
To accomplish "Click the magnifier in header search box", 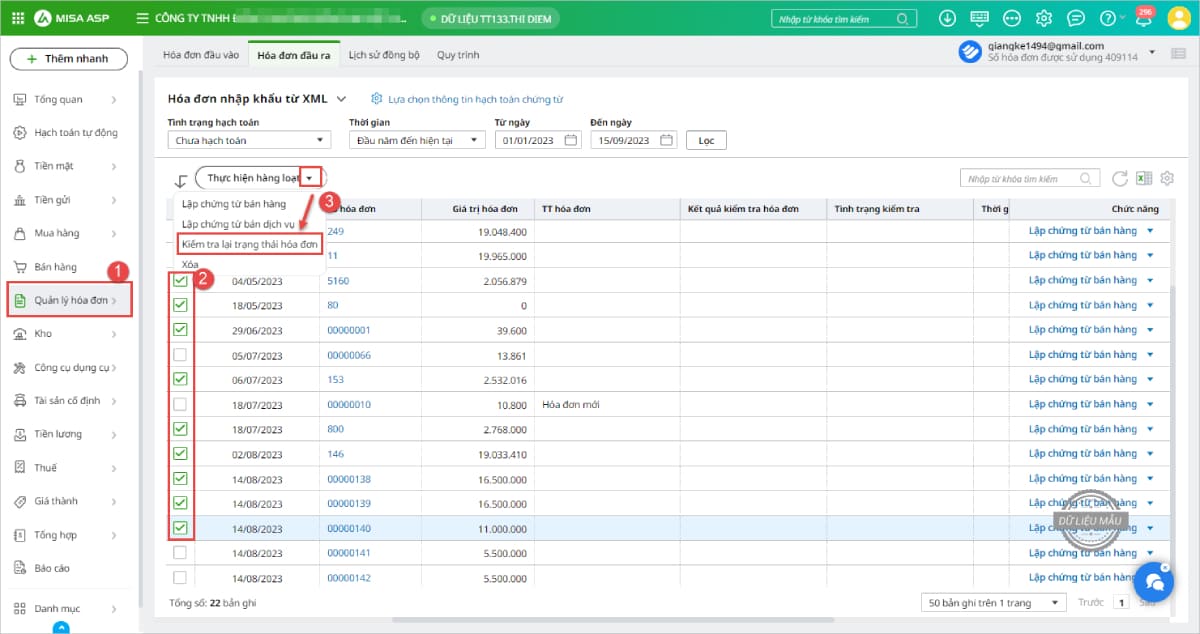I will [903, 19].
